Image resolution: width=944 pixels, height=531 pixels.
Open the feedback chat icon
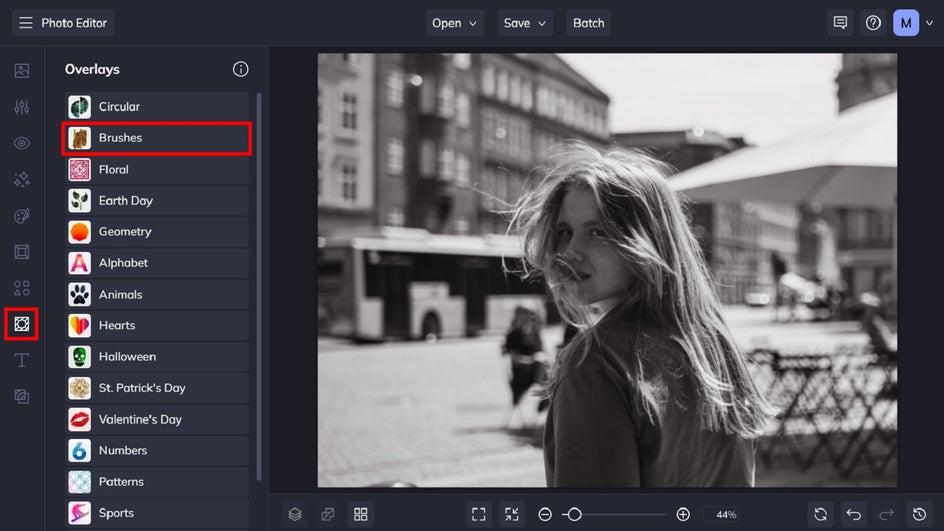[840, 23]
